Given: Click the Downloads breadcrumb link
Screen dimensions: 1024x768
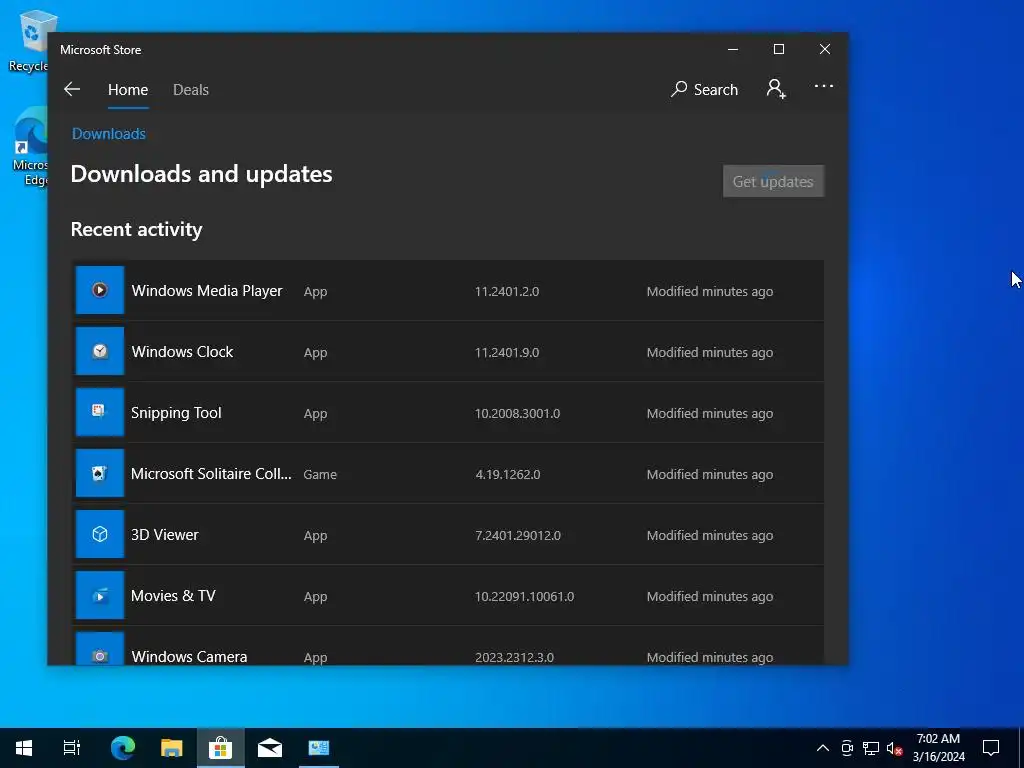Looking at the screenshot, I should click(108, 134).
